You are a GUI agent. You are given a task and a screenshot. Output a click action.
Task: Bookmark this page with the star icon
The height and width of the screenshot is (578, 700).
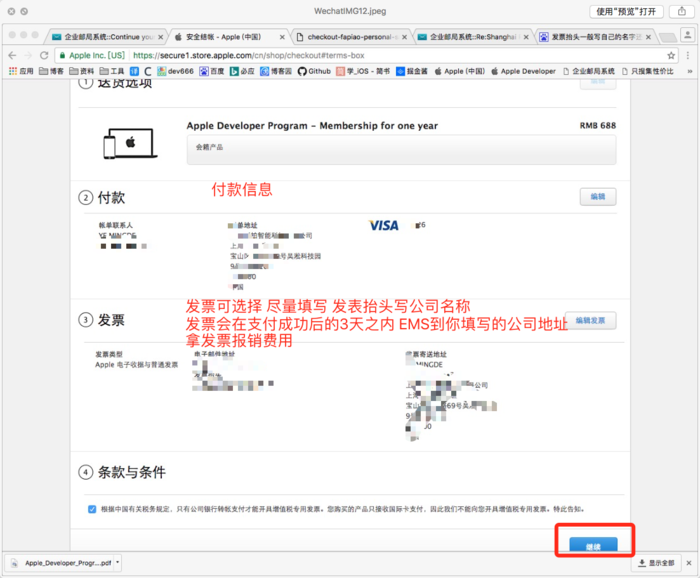(x=671, y=55)
